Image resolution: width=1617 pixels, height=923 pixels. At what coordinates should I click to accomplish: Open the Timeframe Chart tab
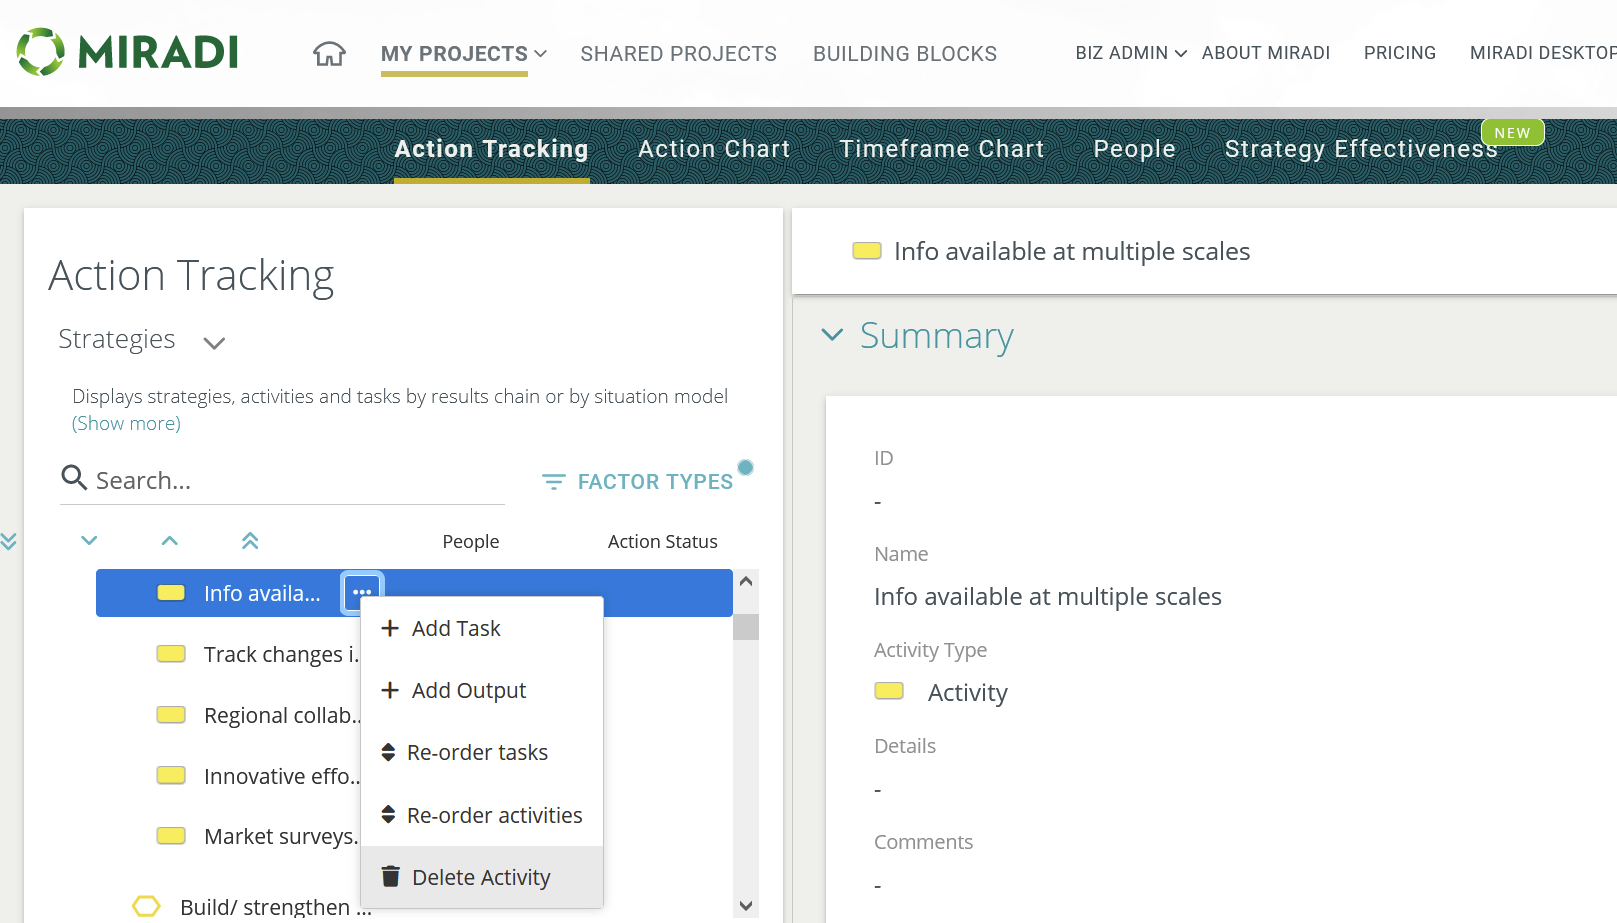click(941, 149)
